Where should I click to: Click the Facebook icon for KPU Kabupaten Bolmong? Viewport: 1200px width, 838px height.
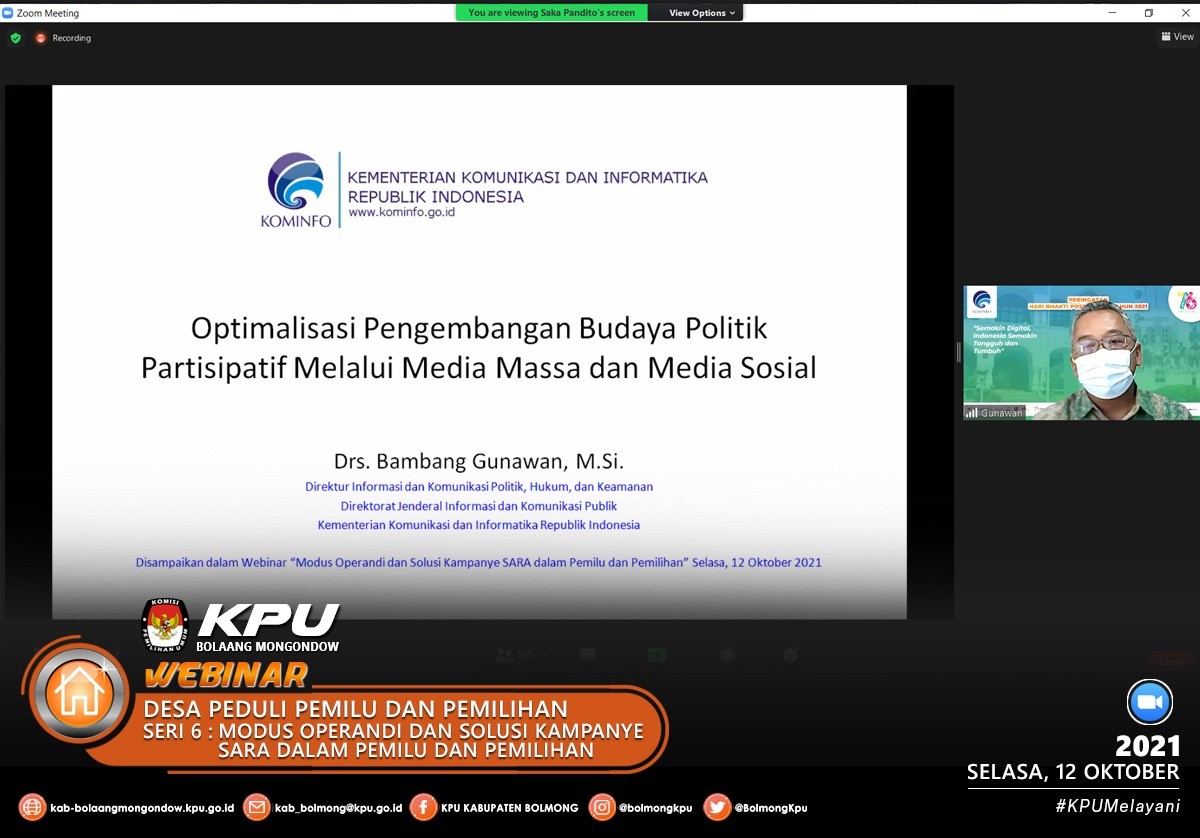pyautogui.click(x=423, y=807)
